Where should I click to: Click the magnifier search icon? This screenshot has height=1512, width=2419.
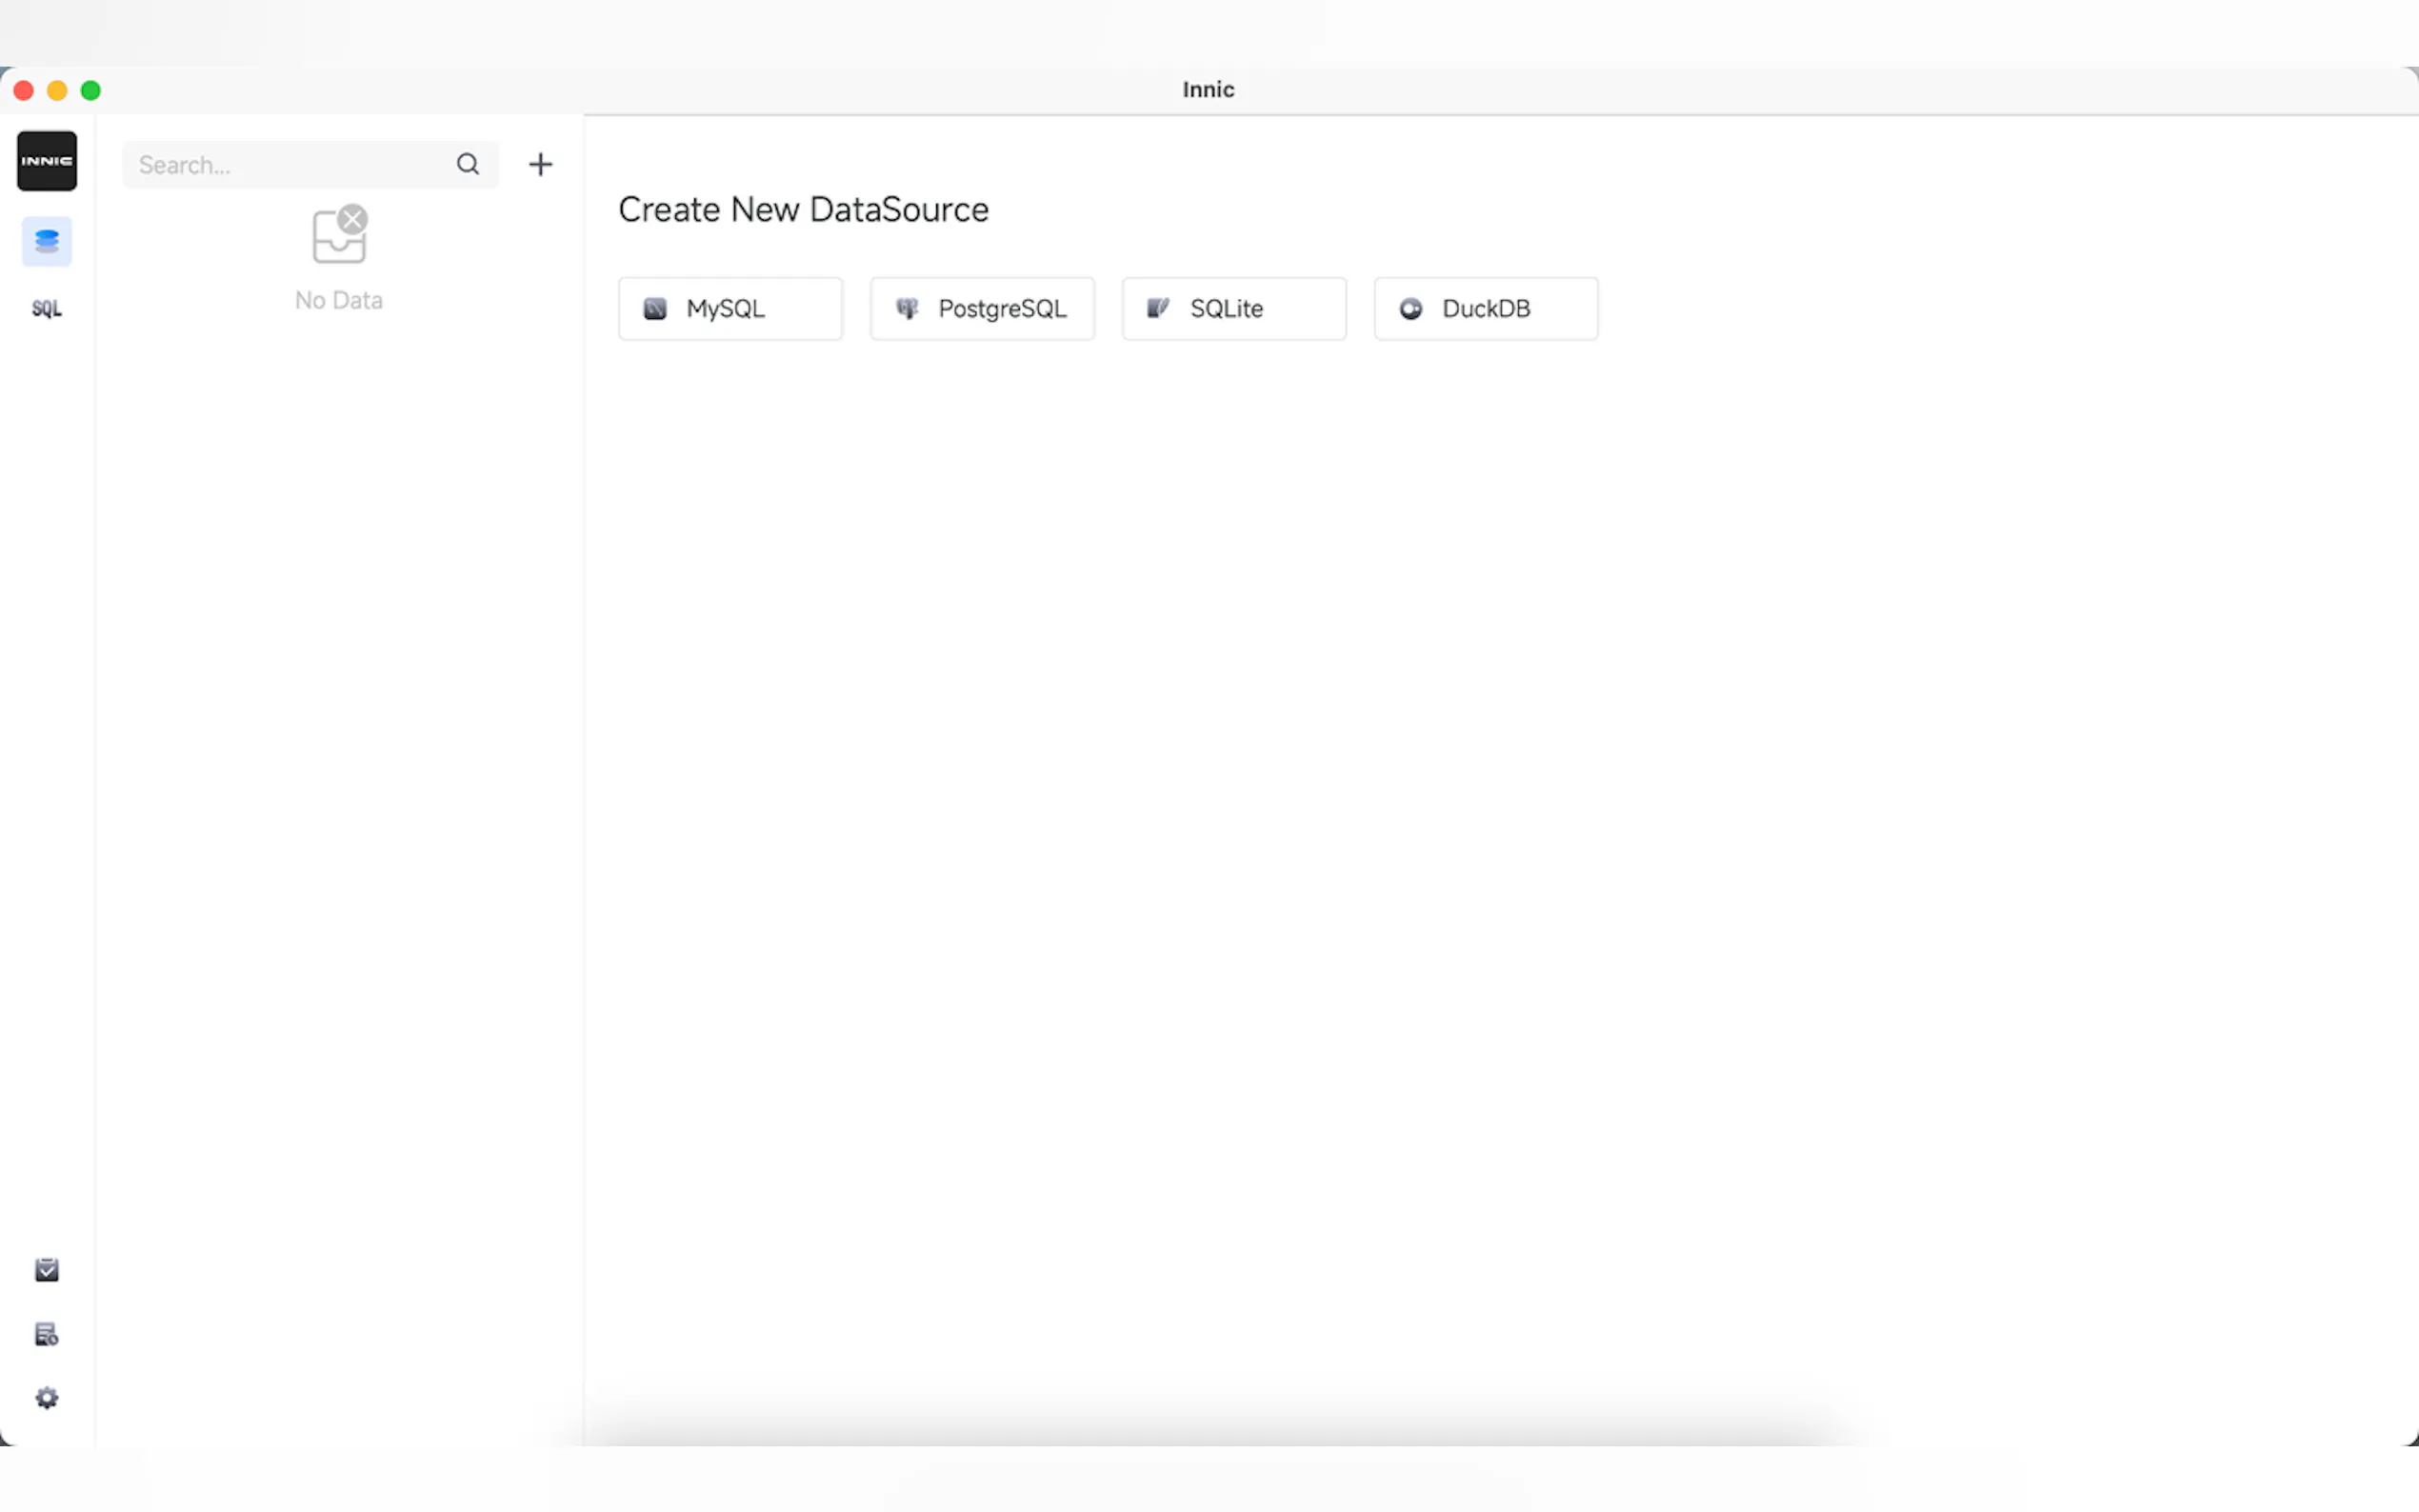click(x=467, y=164)
